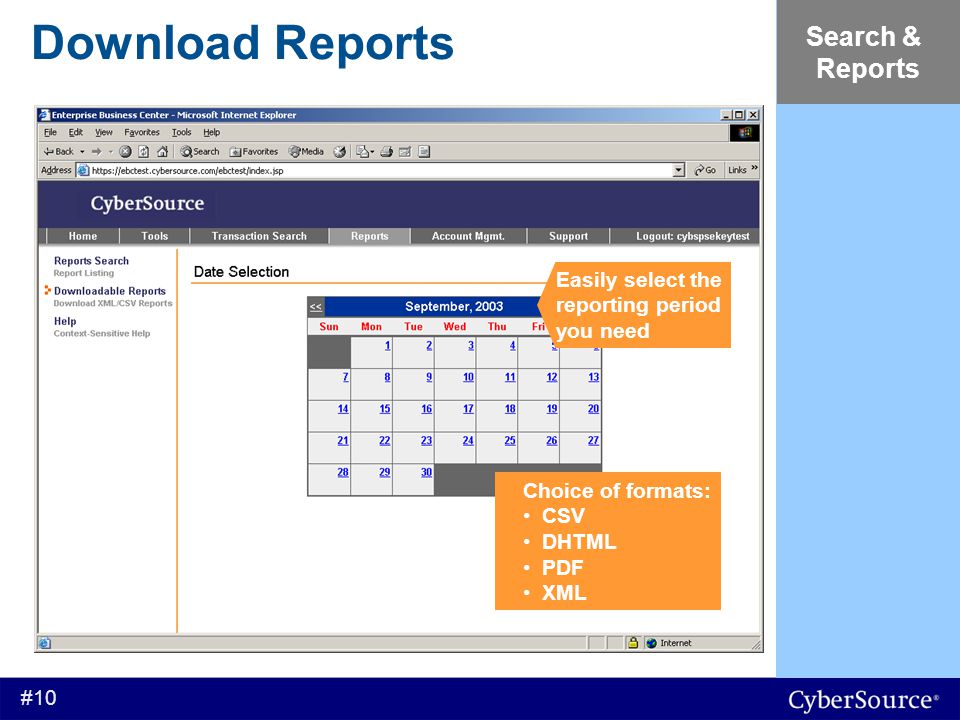The width and height of the screenshot is (960, 720).
Task: Open the Favorites menu in the menu bar
Action: 141,132
